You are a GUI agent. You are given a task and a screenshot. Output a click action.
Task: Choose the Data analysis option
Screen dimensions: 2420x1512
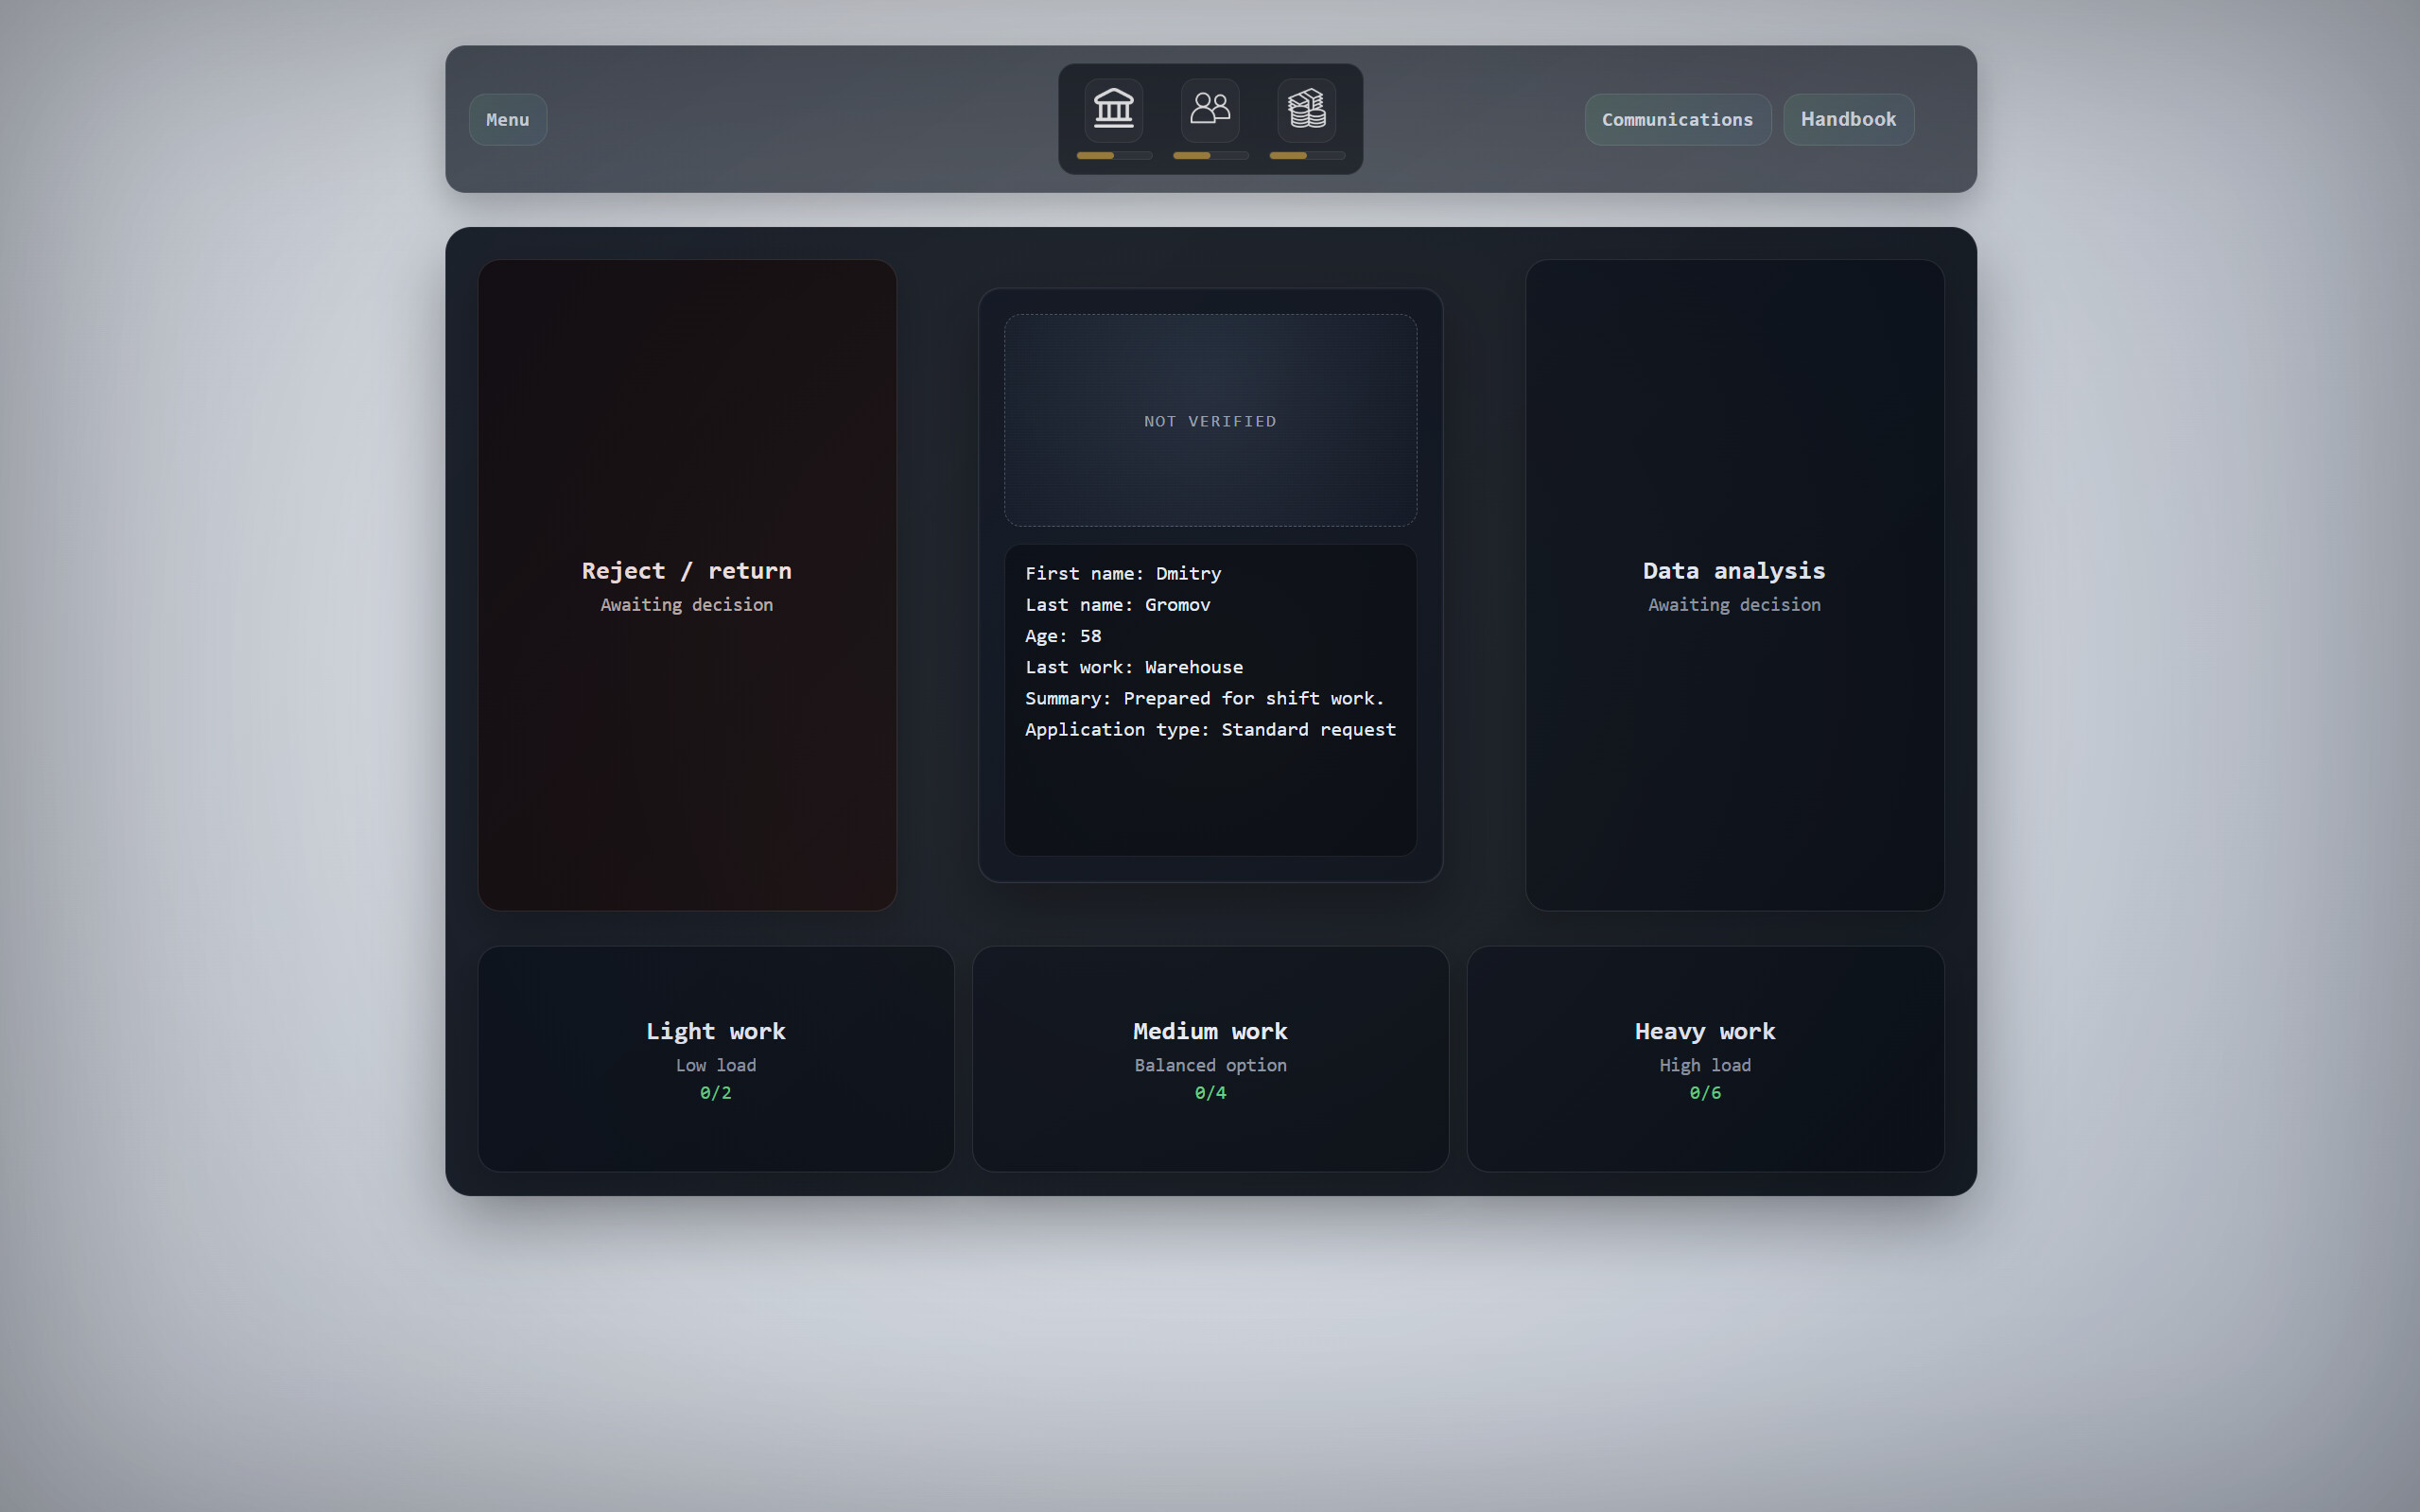coord(1733,585)
